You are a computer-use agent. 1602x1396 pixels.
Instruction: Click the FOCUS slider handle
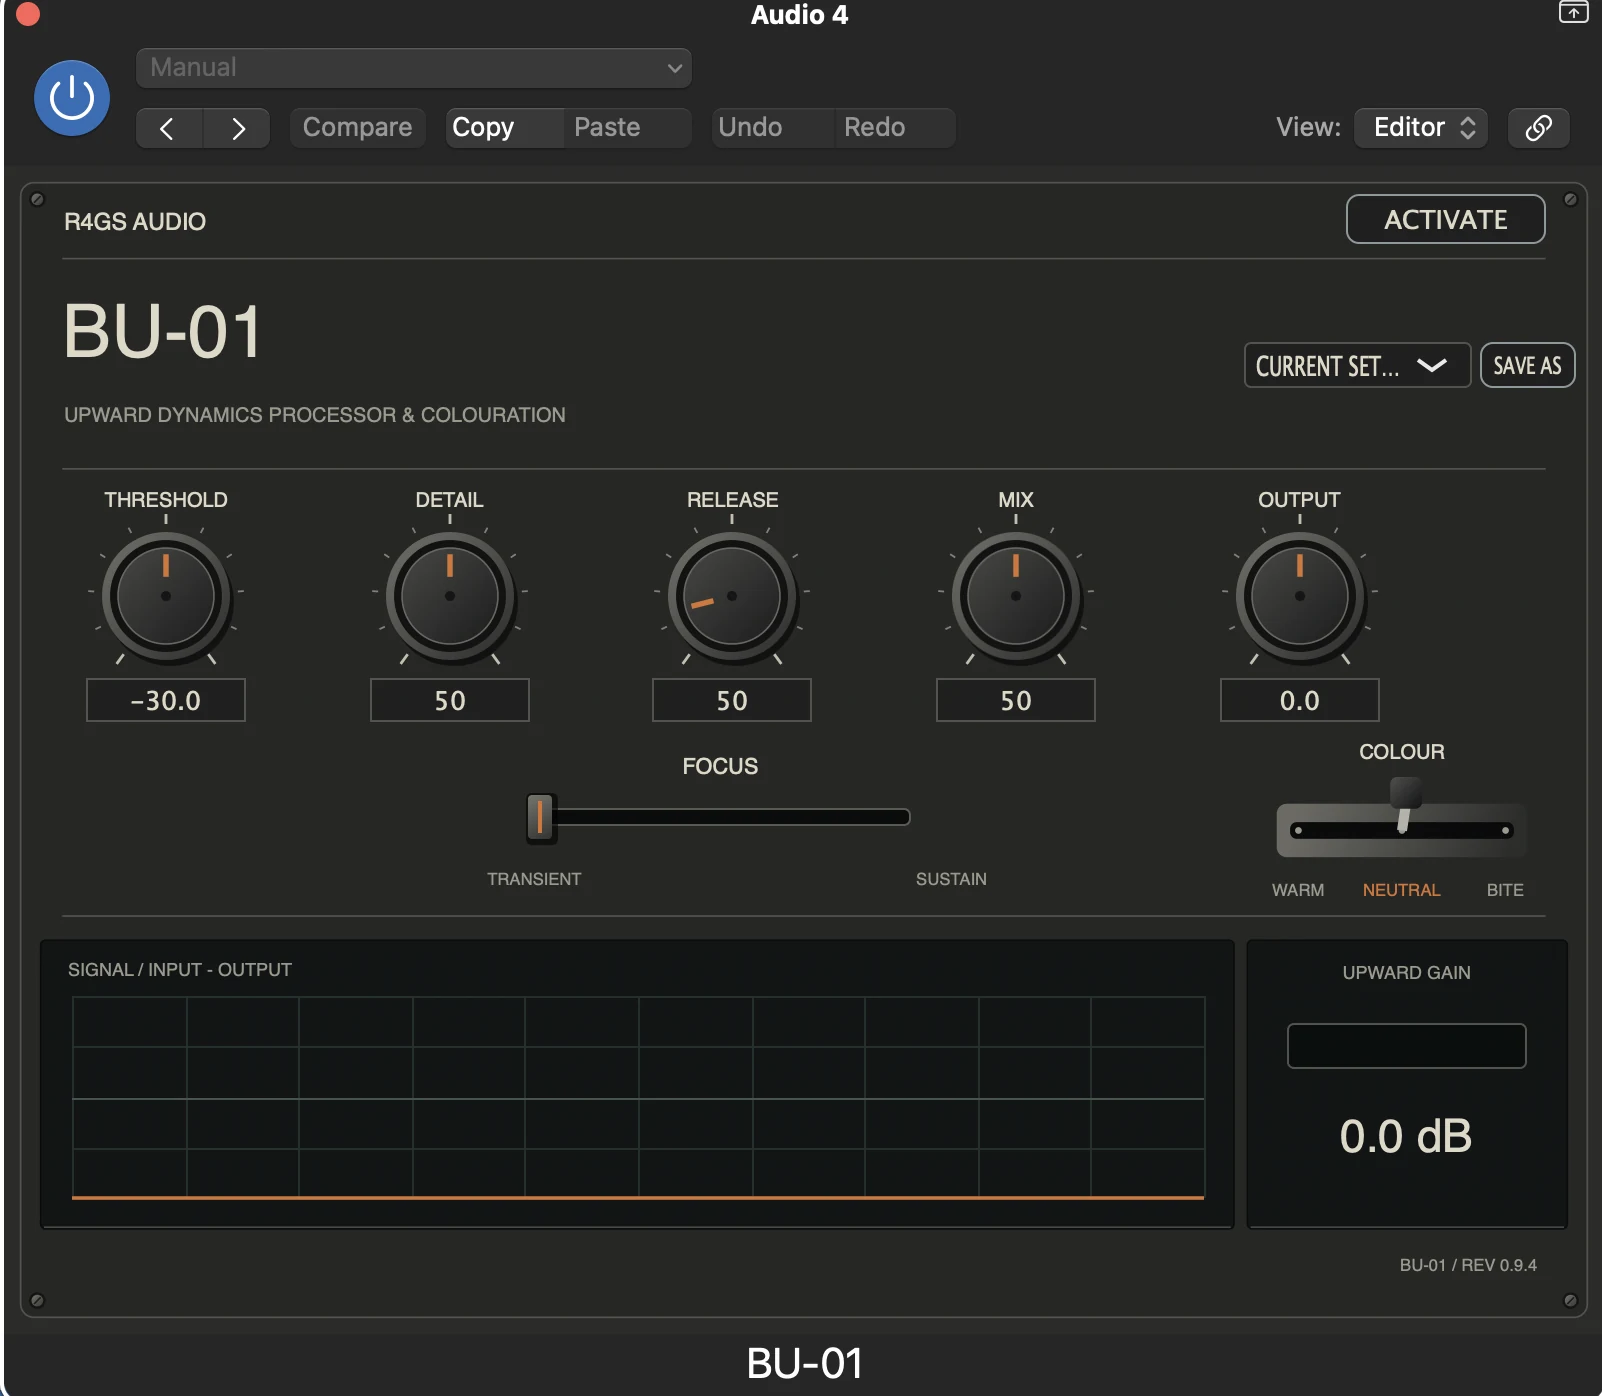click(540, 817)
